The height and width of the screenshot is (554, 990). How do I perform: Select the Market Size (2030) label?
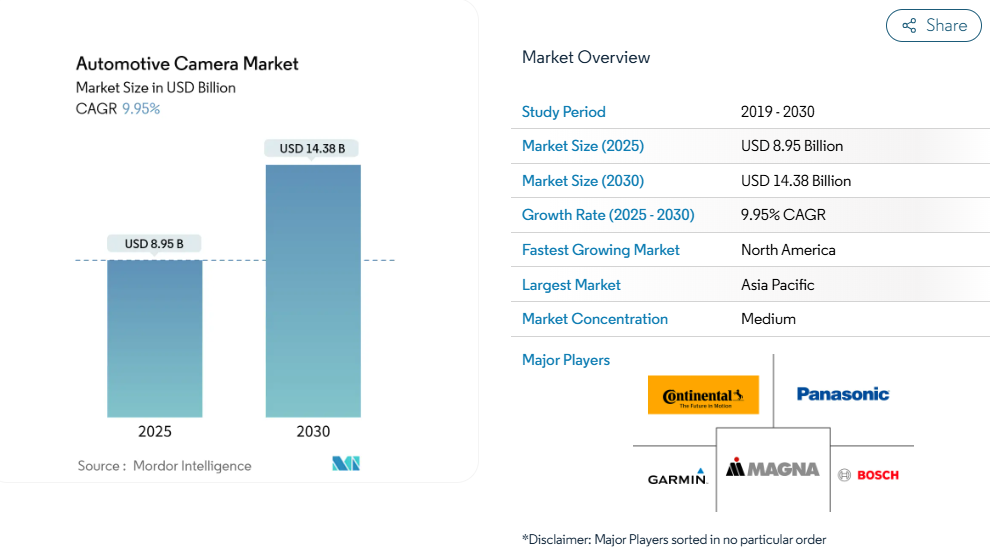583,181
